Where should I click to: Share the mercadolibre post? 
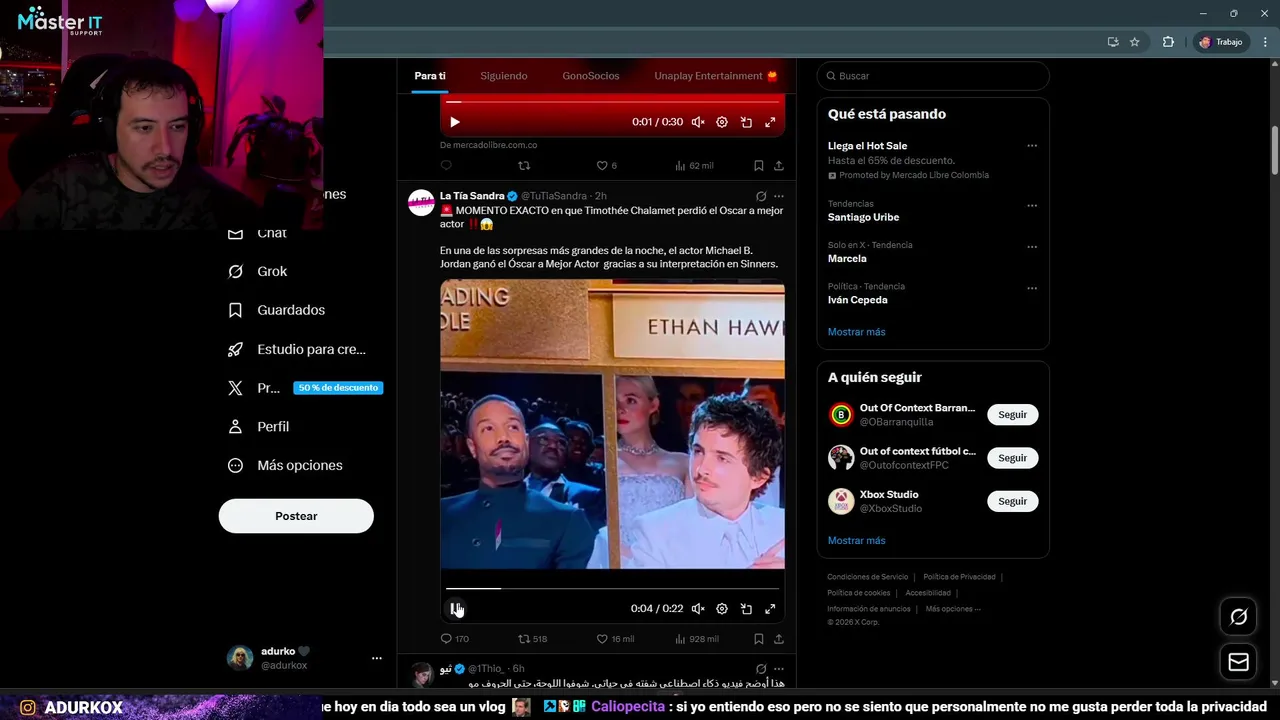[779, 166]
